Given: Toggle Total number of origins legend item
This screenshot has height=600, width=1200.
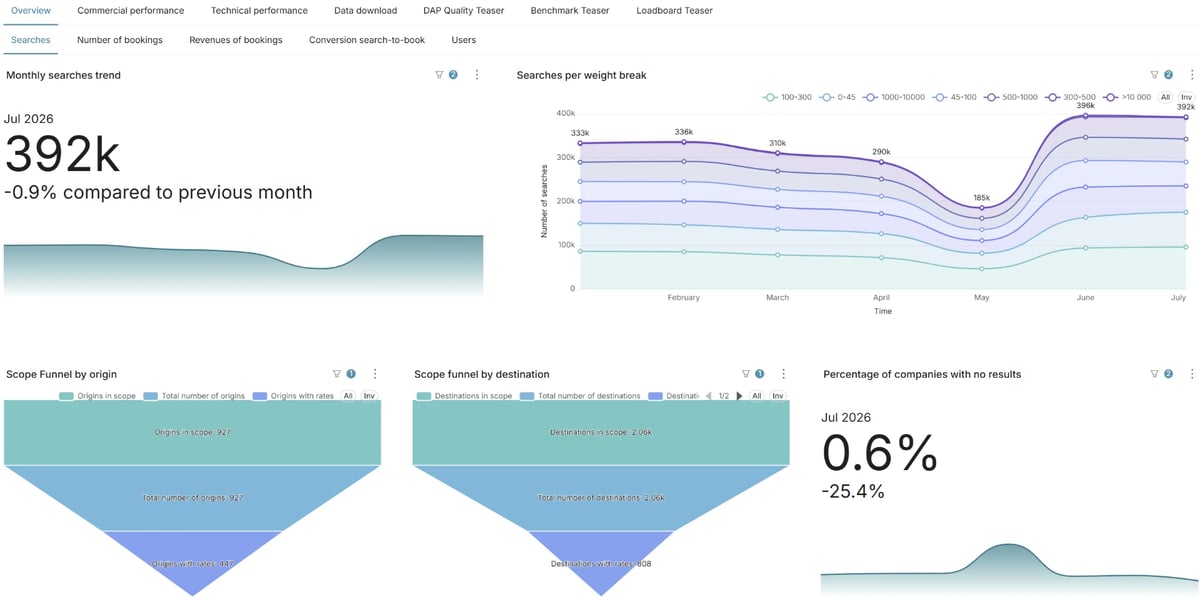Looking at the screenshot, I should point(195,396).
